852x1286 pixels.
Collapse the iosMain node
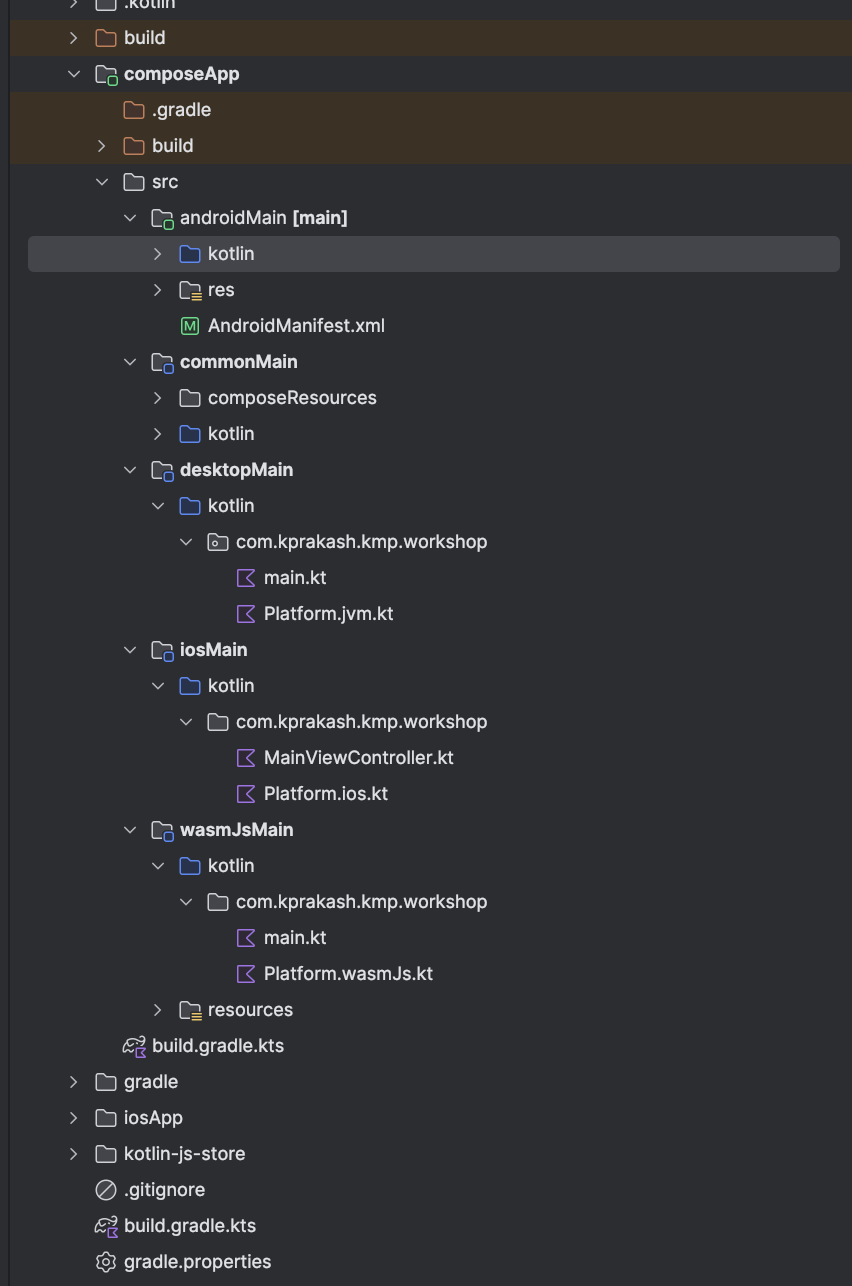[130, 650]
